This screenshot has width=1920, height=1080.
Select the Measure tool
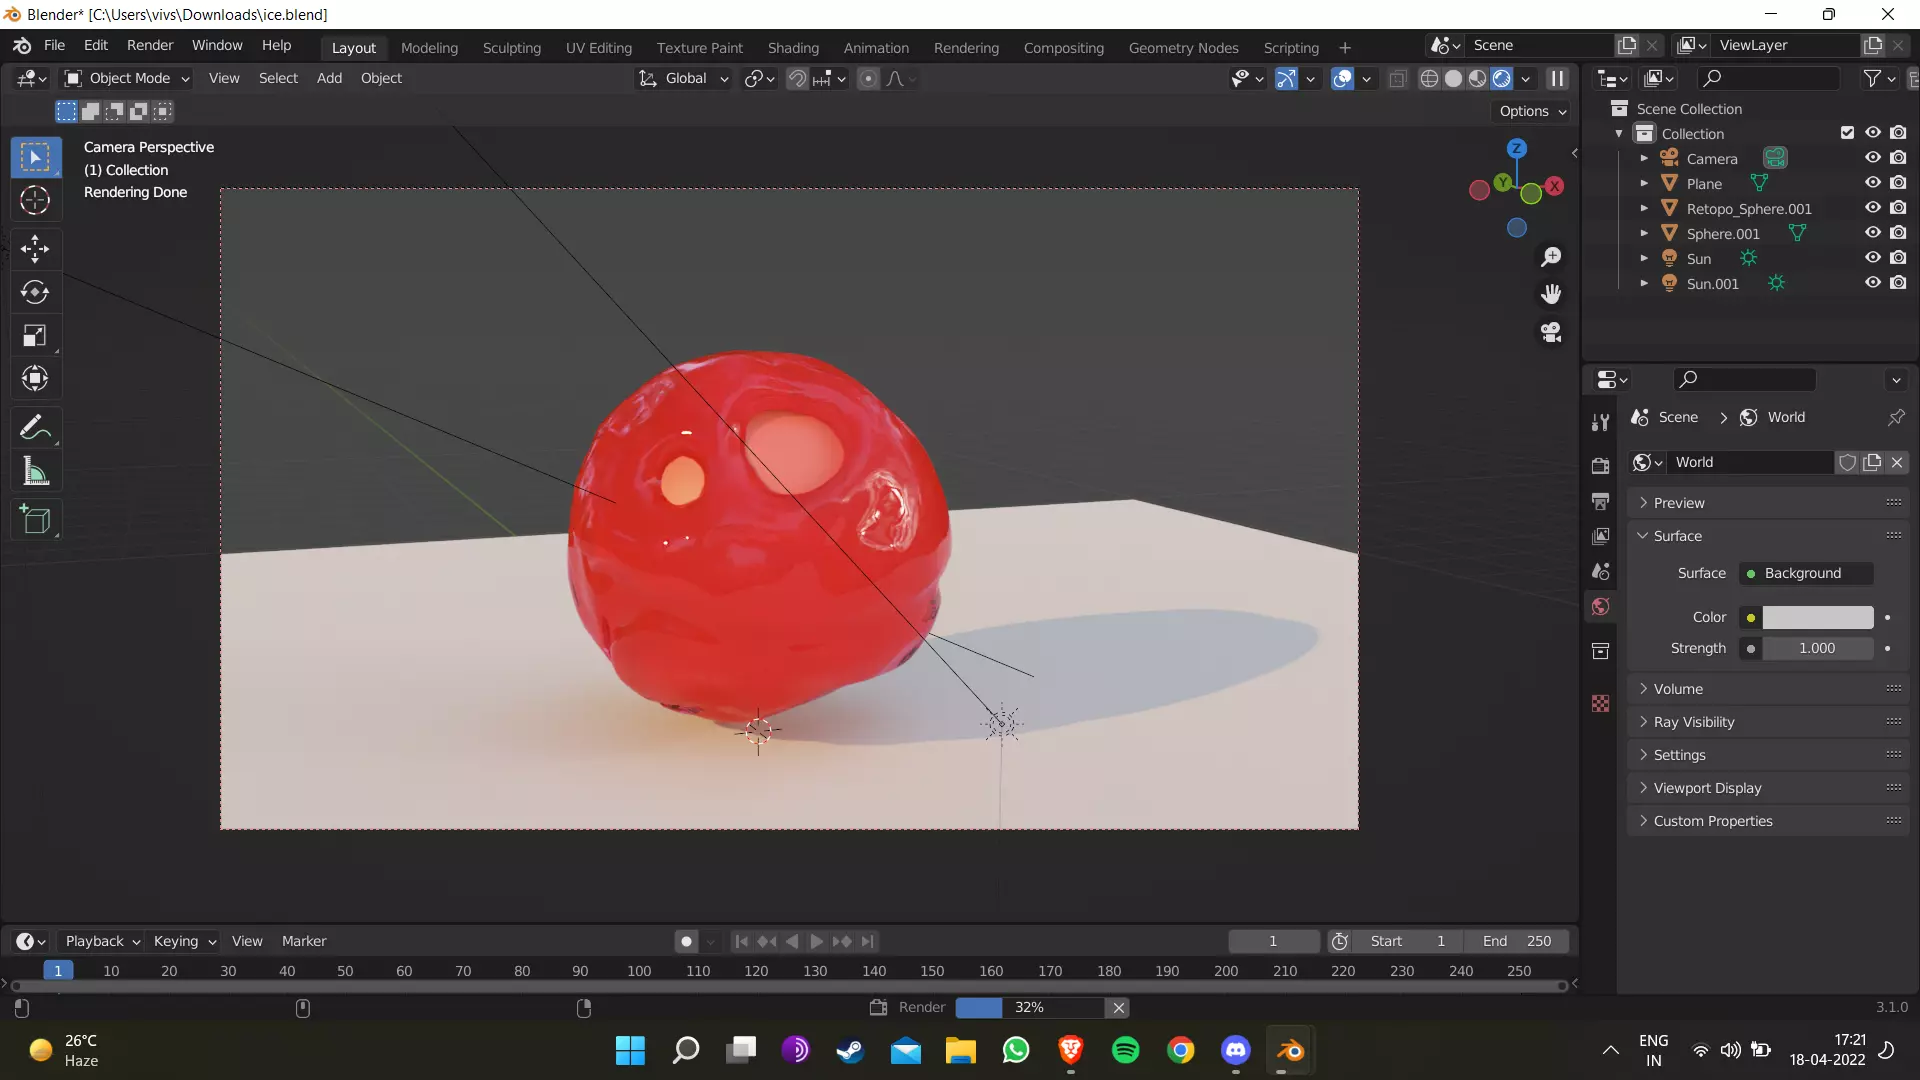point(35,471)
